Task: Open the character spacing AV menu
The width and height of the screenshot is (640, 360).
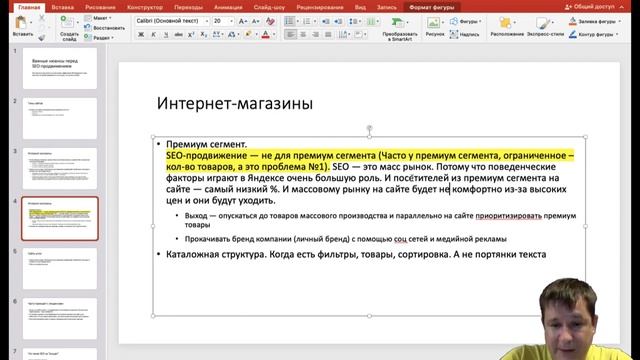Action: [217, 35]
